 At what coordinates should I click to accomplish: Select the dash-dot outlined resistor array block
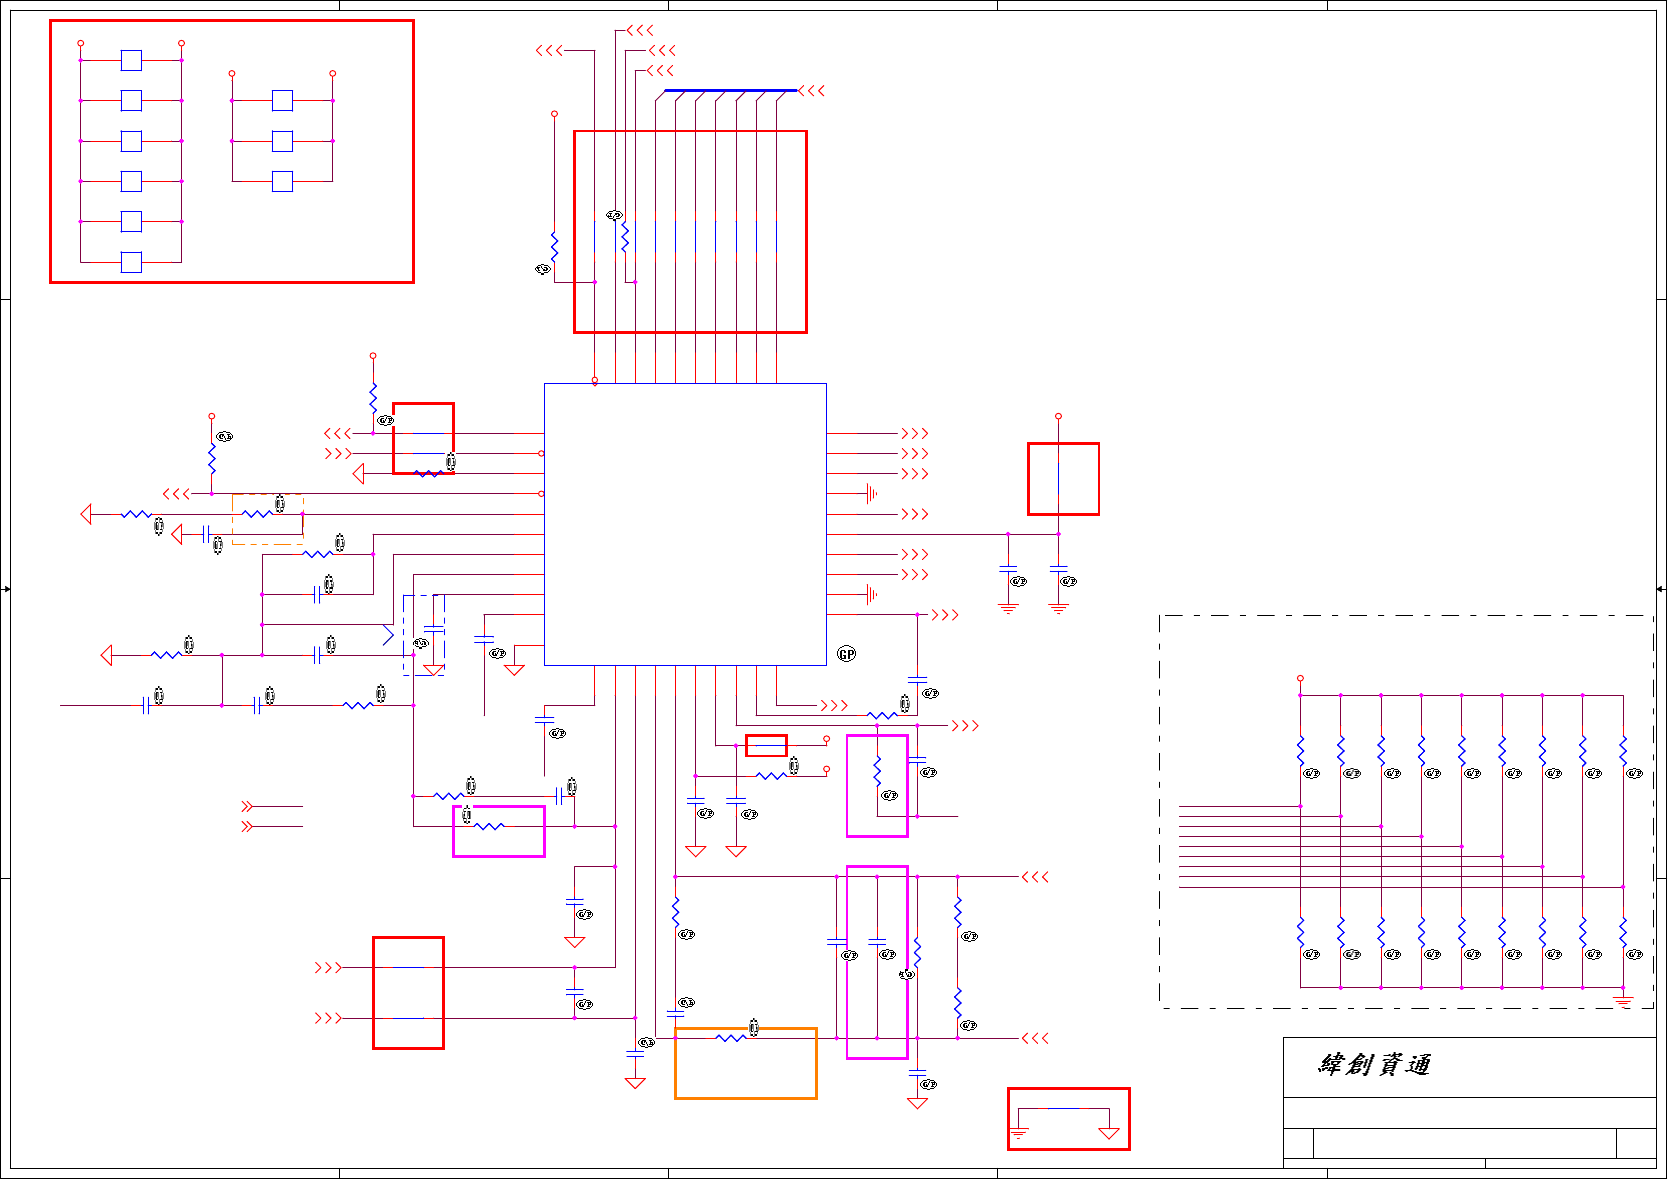coord(1406,812)
